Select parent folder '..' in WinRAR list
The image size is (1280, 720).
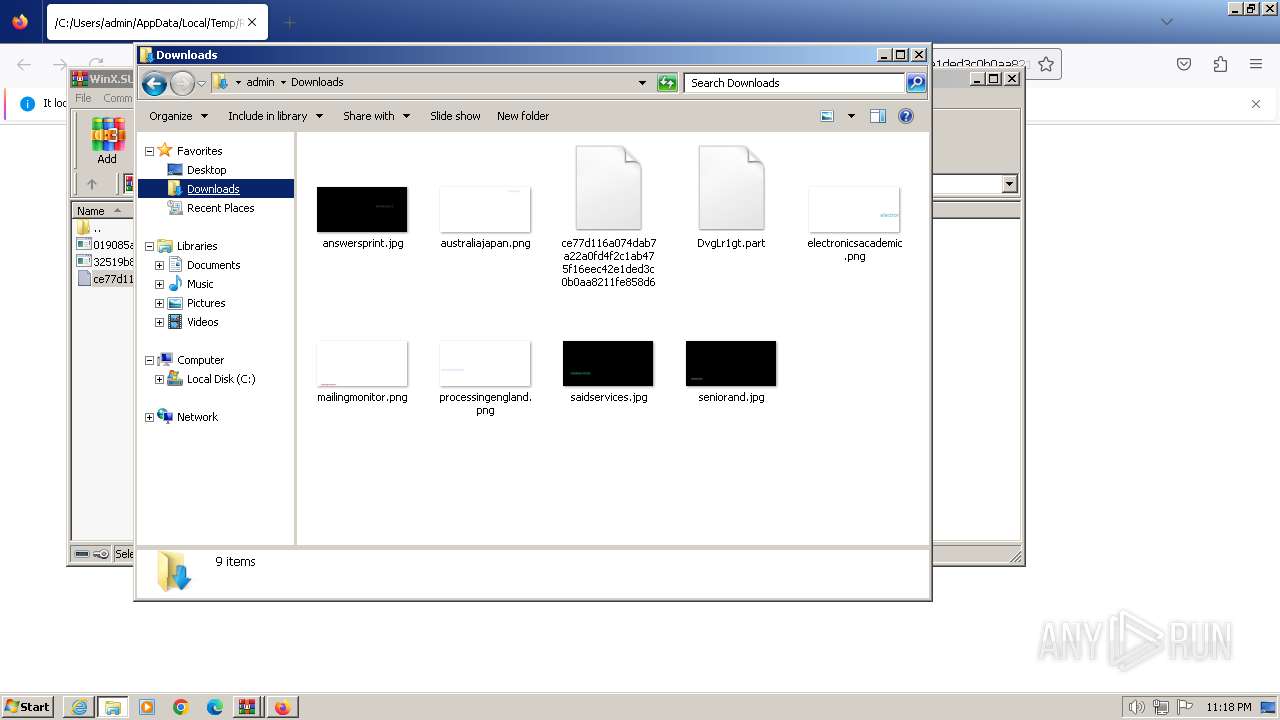point(90,228)
